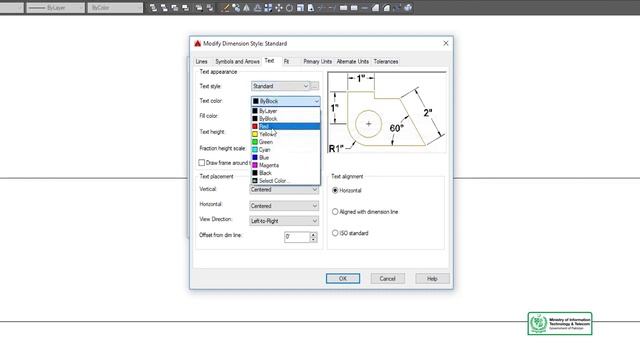Click the Bring to Front draw order icon
Image resolution: width=640 pixels, height=360 pixels.
153,8
